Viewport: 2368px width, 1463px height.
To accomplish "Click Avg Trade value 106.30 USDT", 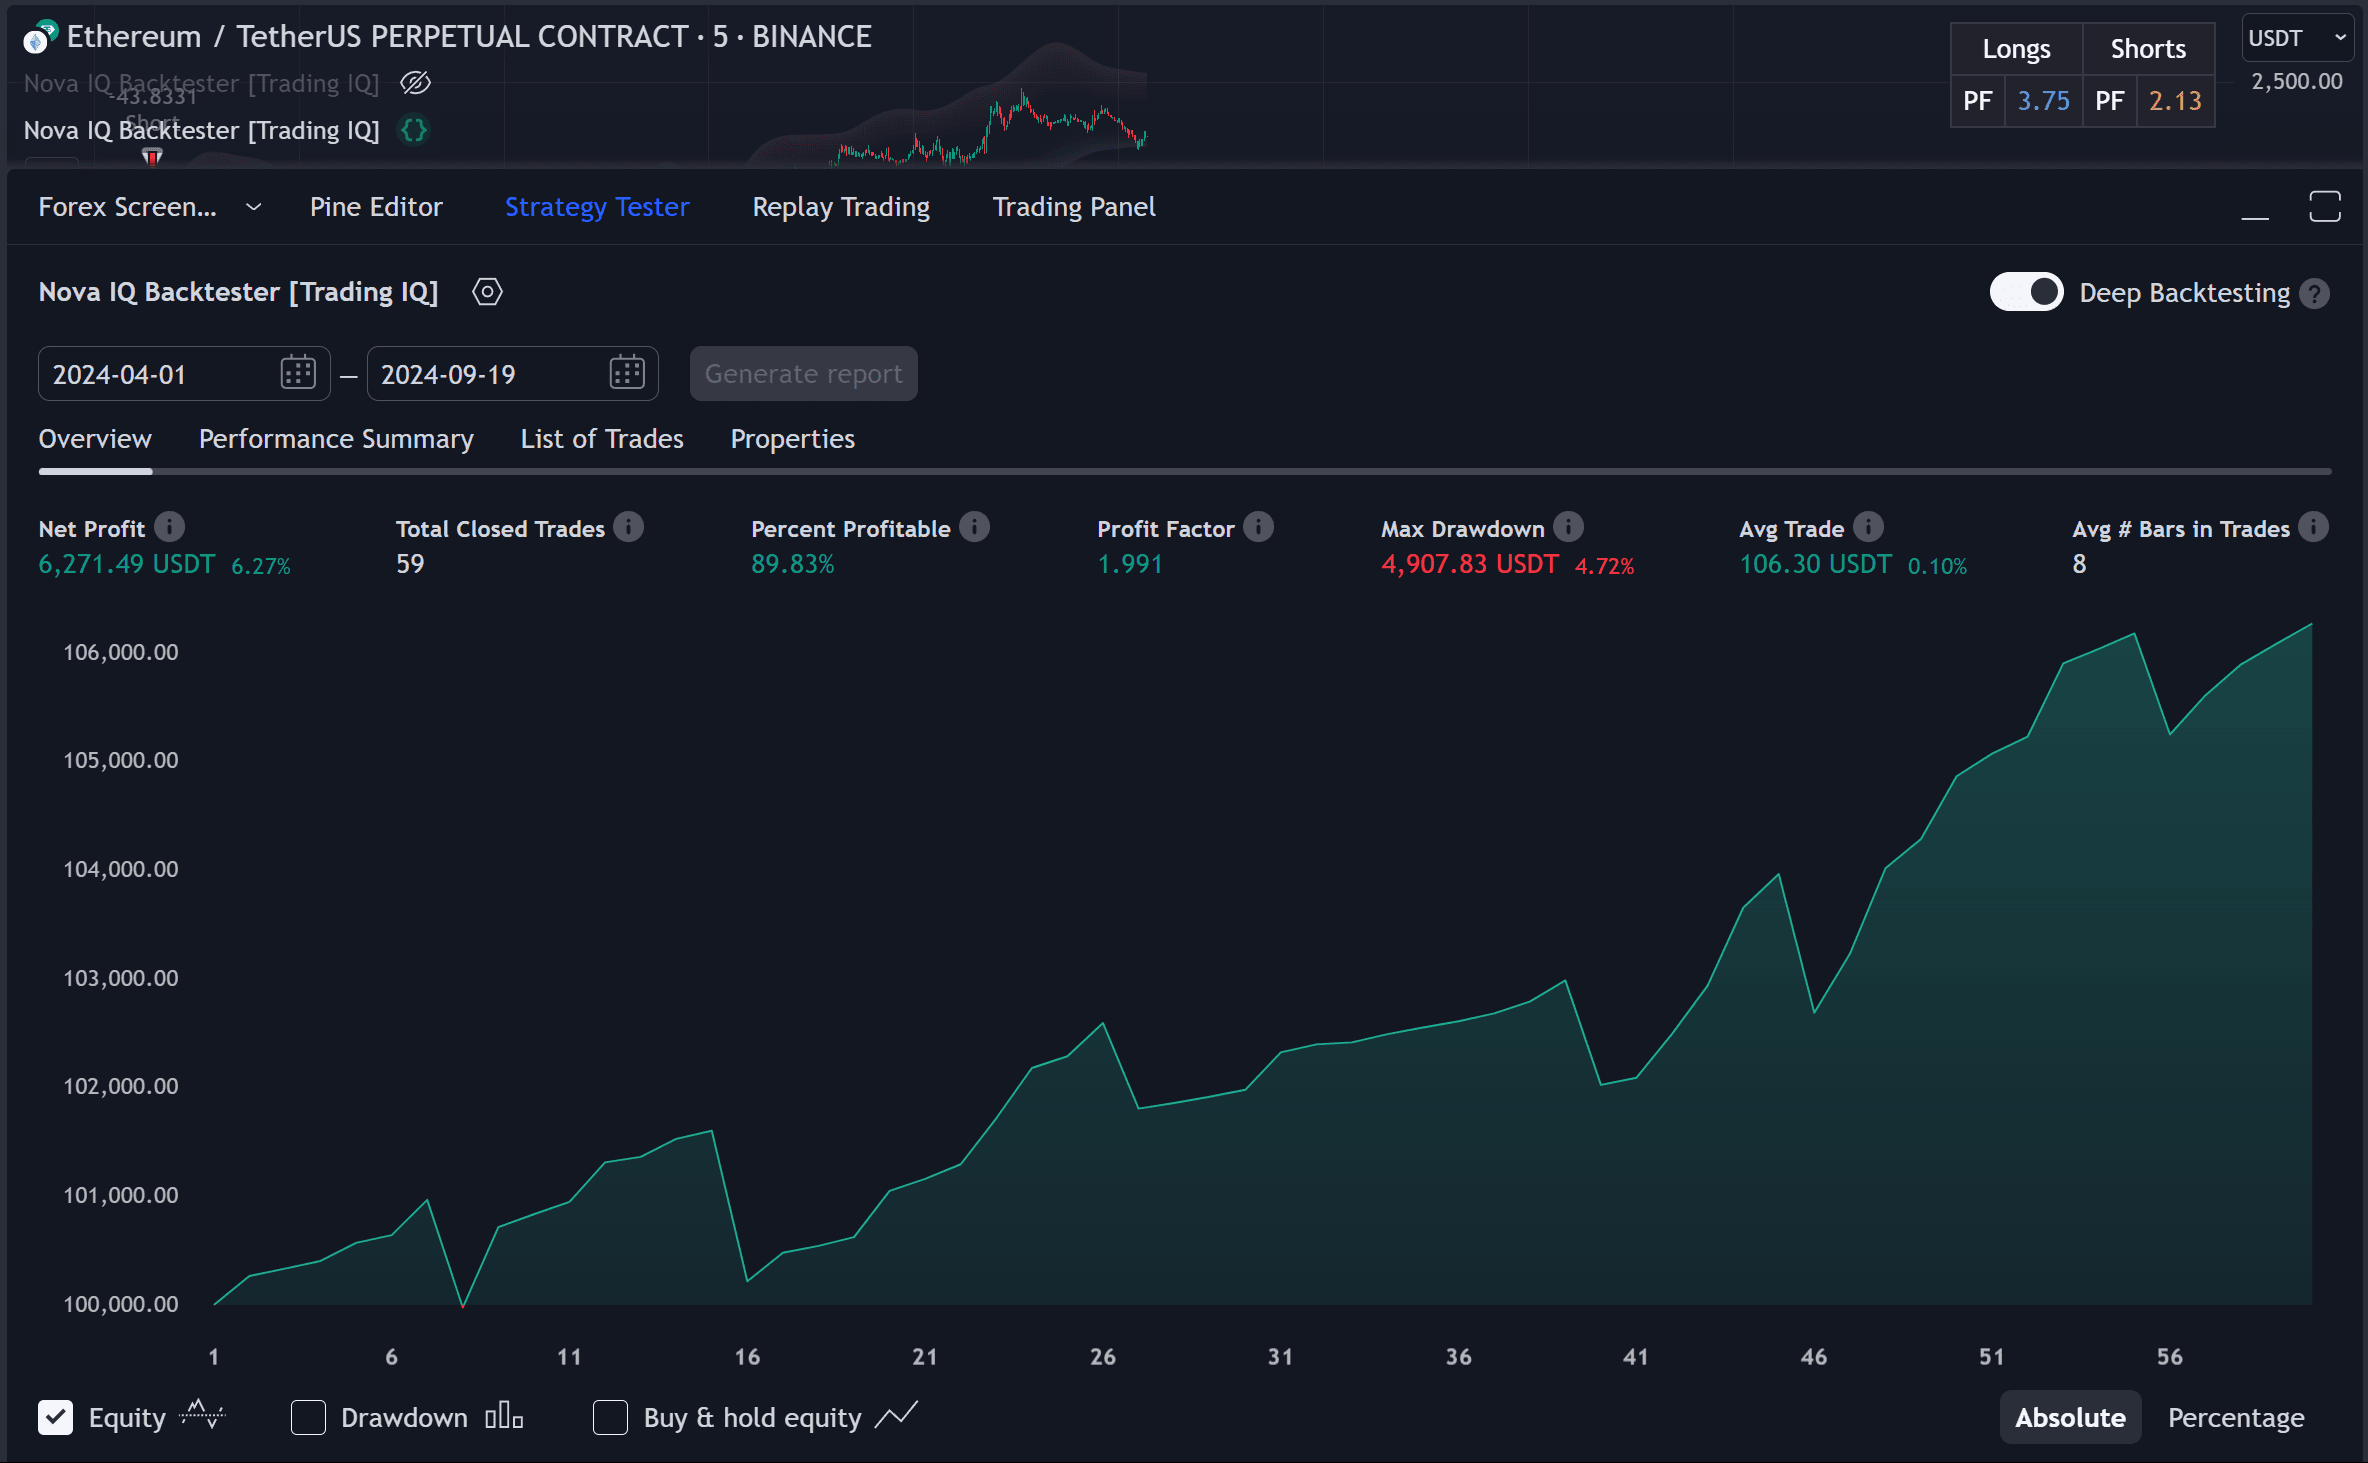I will [x=1815, y=565].
